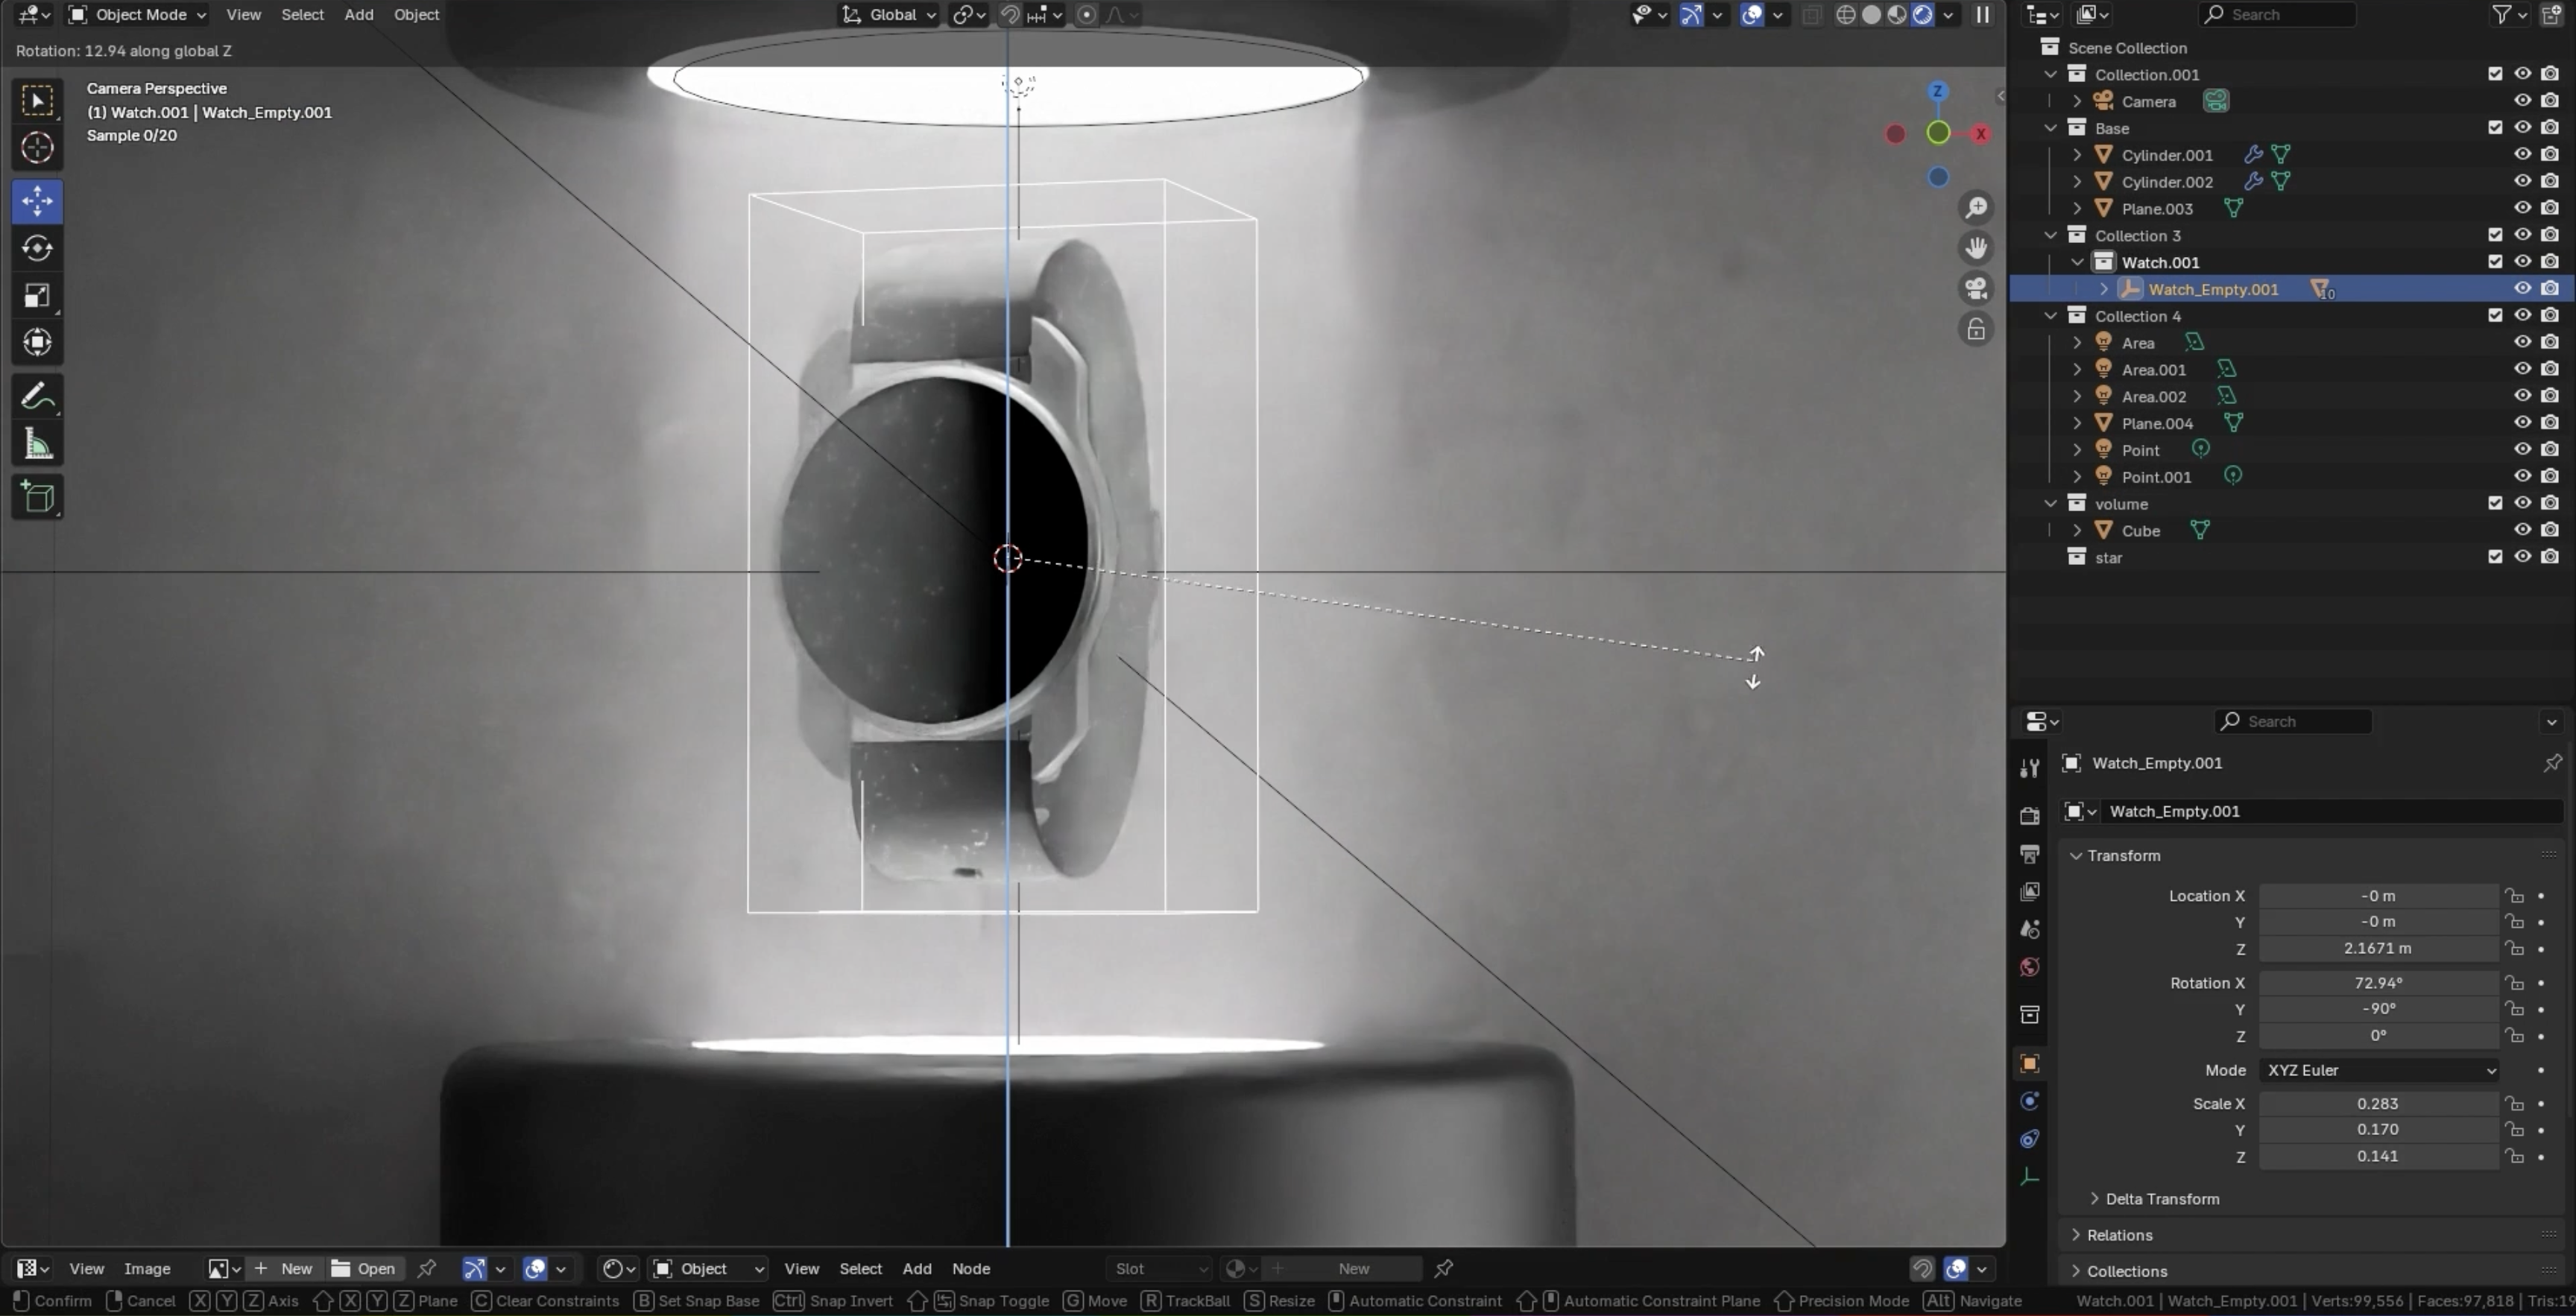Select Point.001 light in outliner
The width and height of the screenshot is (2576, 1316).
2156,477
